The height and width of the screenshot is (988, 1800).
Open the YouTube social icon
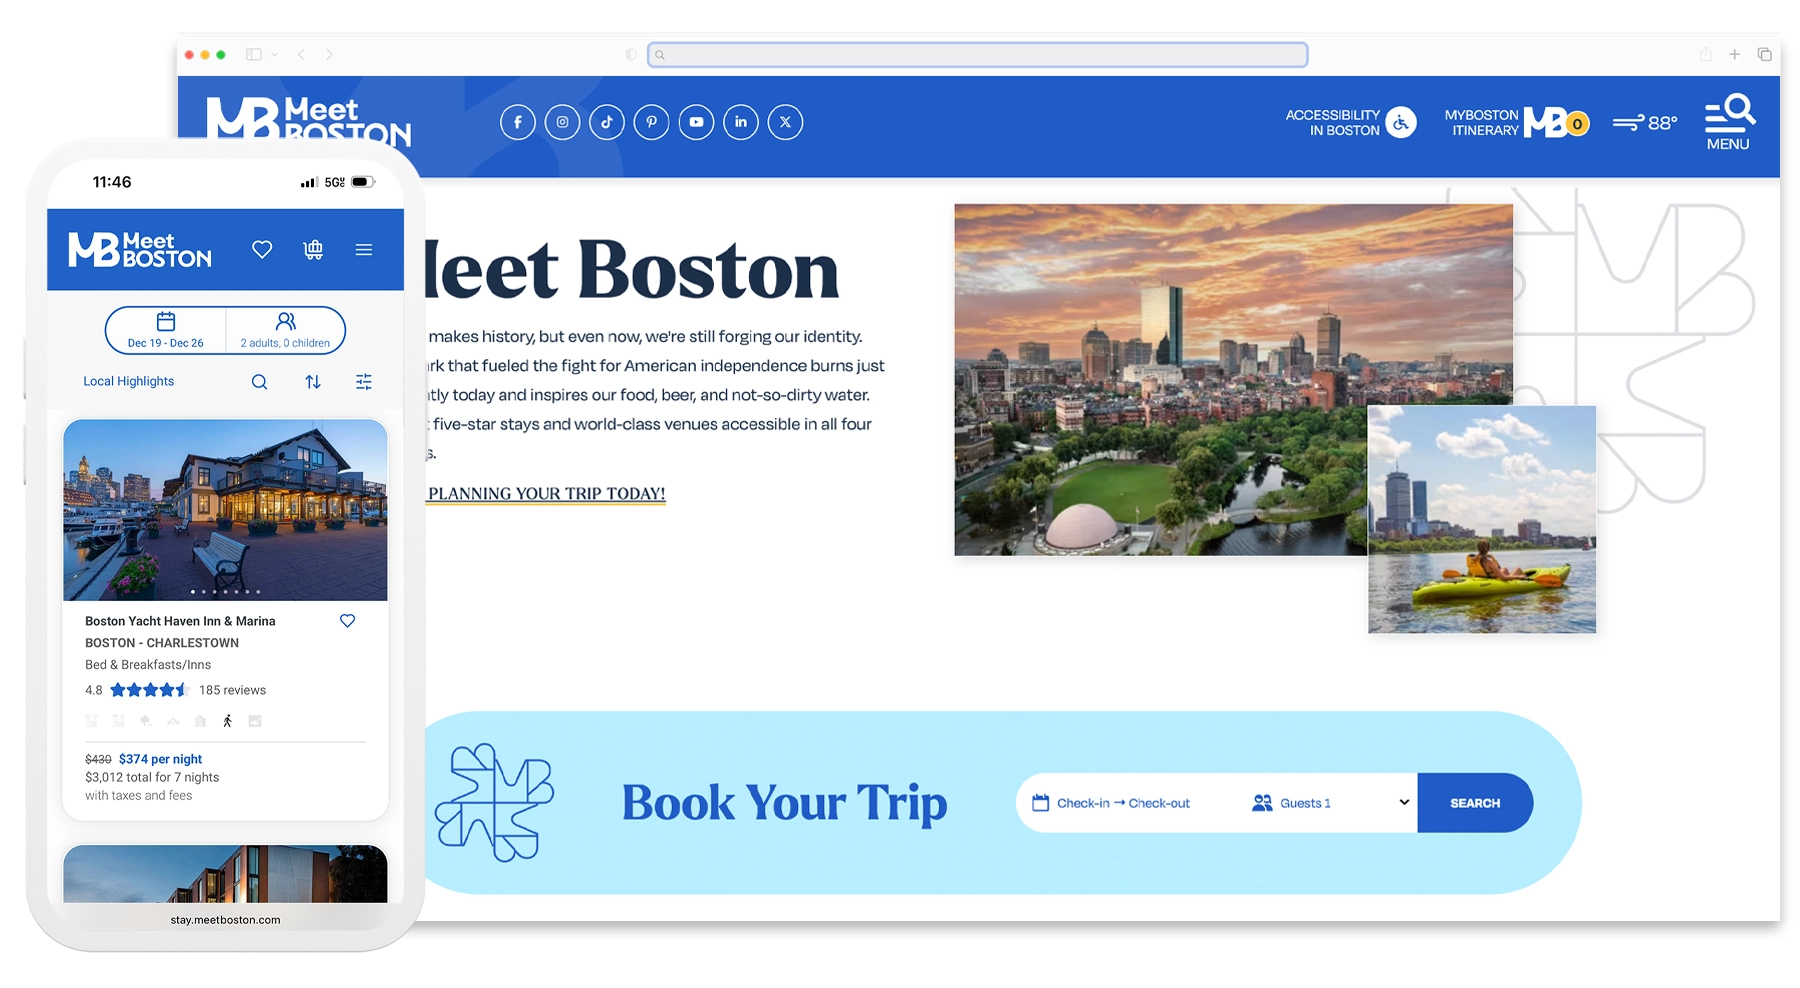(696, 122)
